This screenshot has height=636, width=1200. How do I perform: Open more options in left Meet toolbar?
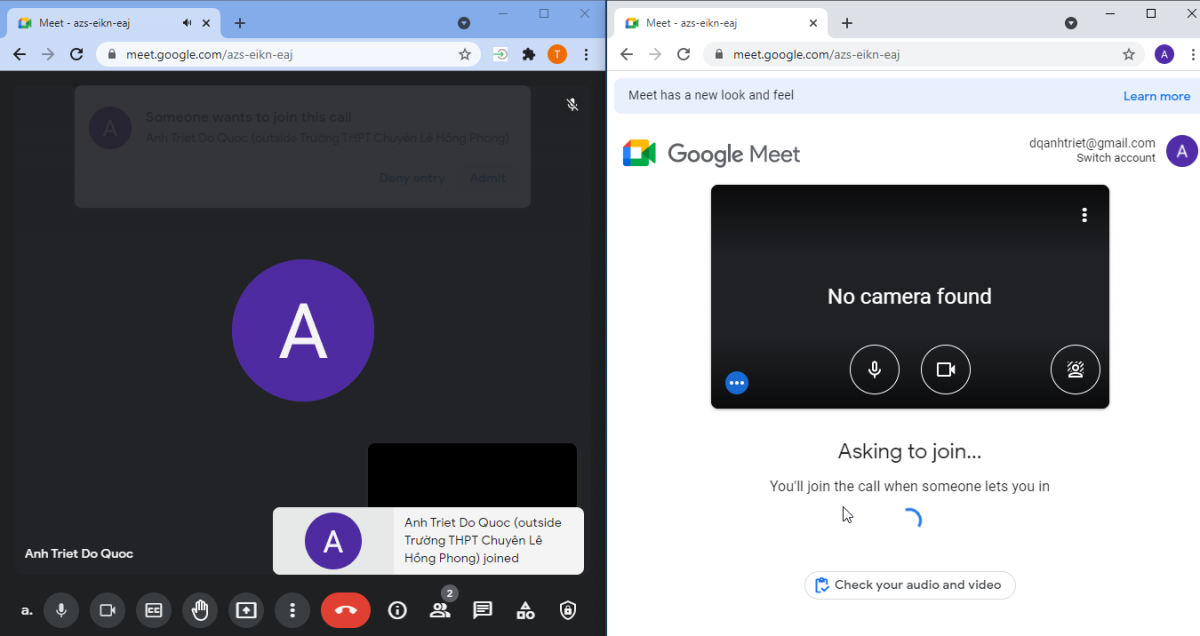tap(292, 610)
